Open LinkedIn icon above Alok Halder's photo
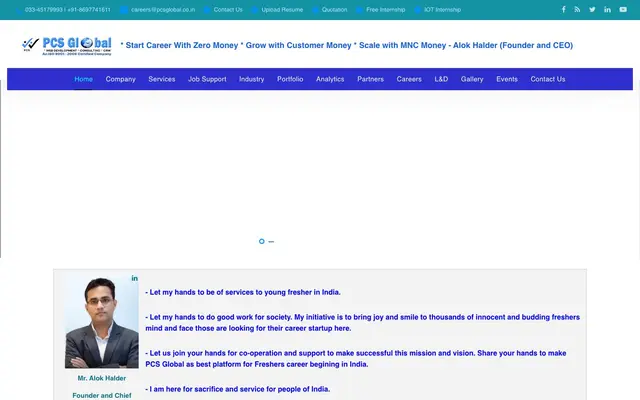The width and height of the screenshot is (640, 400). (134, 278)
